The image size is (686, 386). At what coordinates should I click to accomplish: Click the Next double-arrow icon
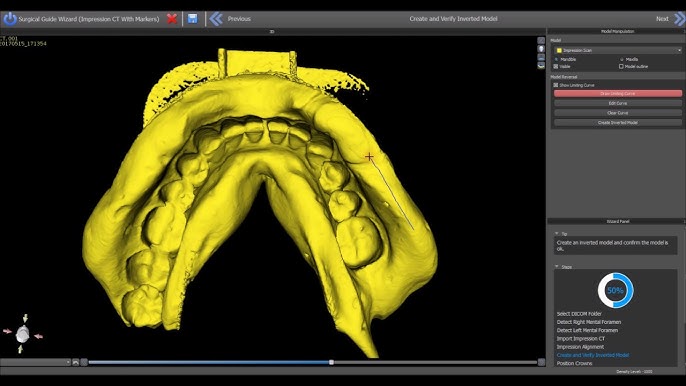point(679,19)
